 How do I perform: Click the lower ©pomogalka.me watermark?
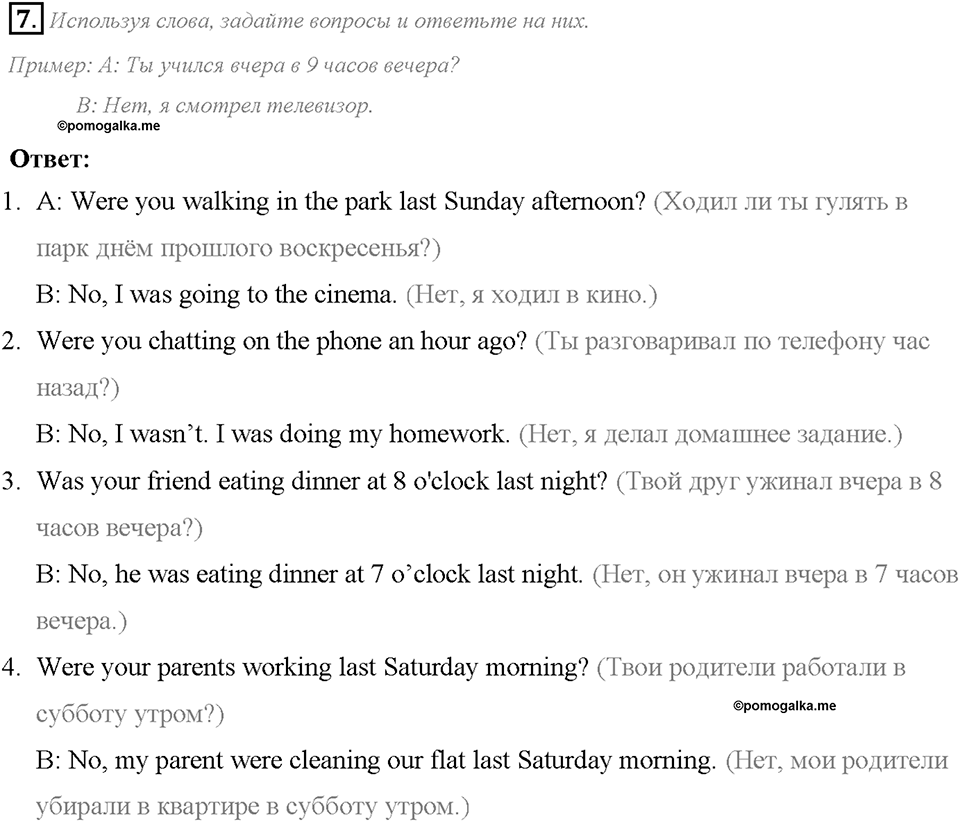coord(784,706)
